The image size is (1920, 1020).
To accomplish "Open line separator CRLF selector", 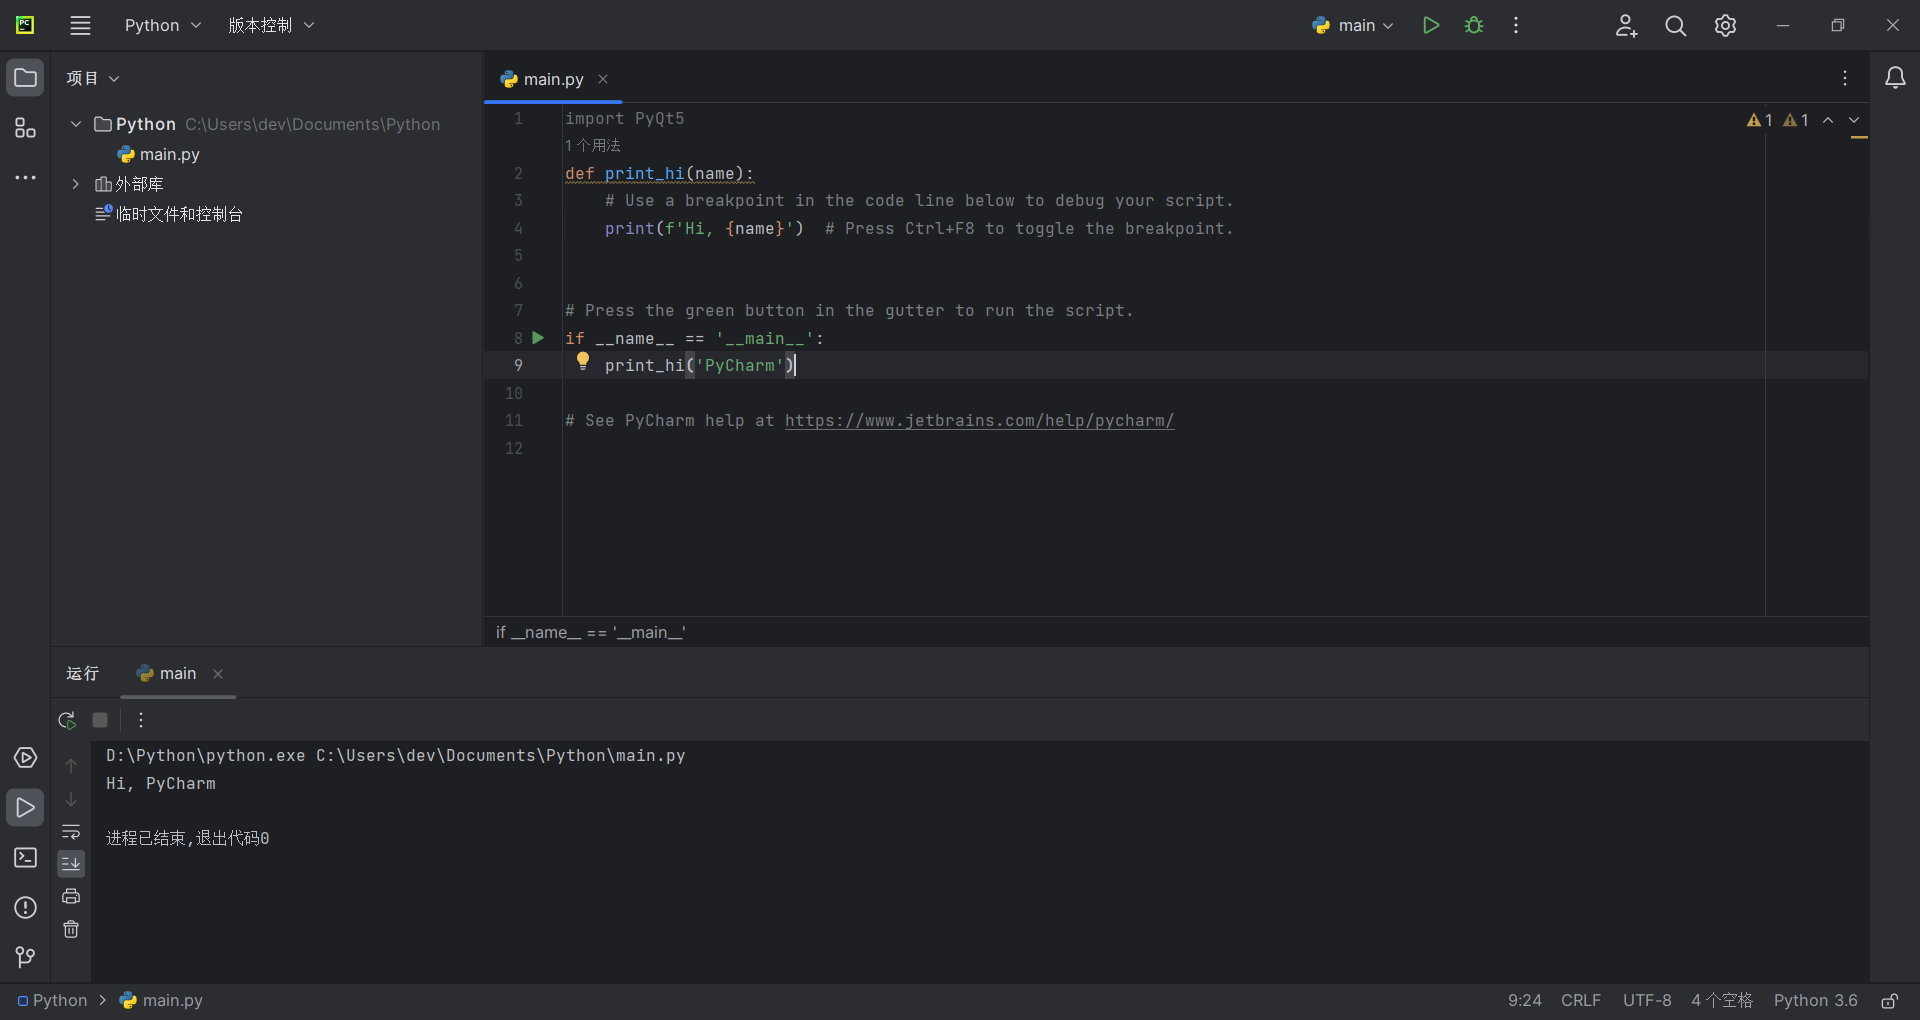I will (x=1581, y=1001).
